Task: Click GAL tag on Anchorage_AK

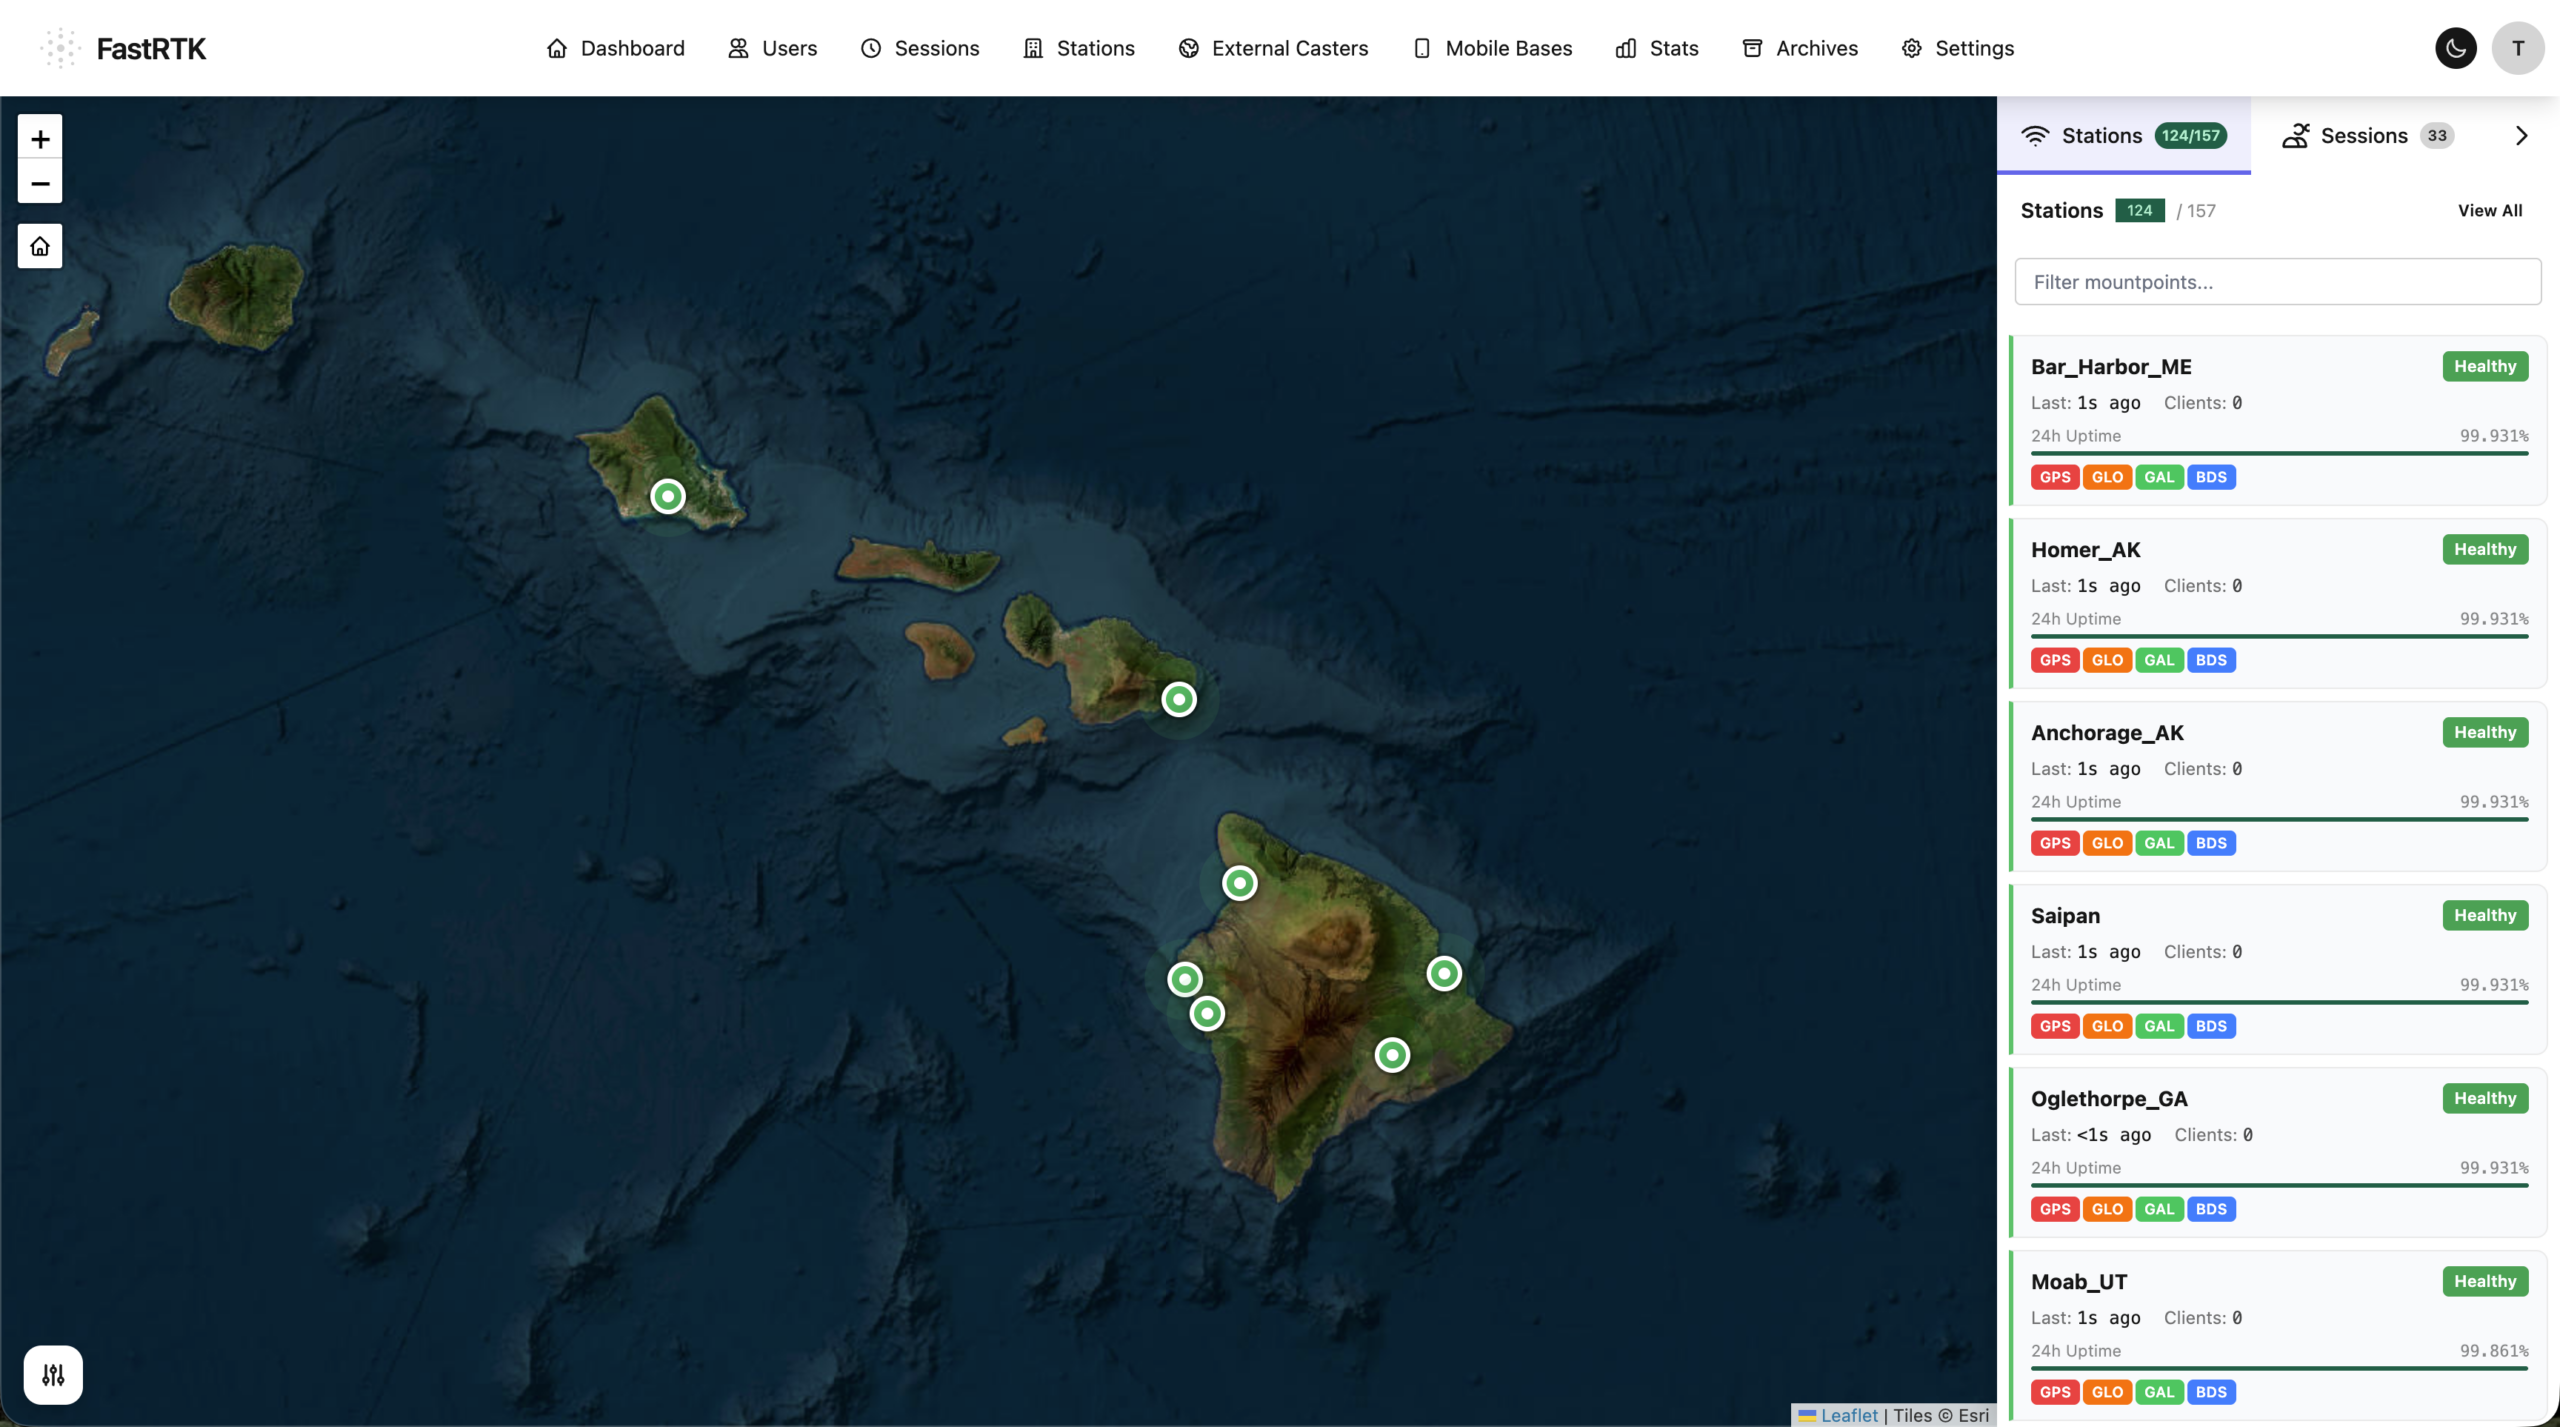Action: [x=2159, y=844]
